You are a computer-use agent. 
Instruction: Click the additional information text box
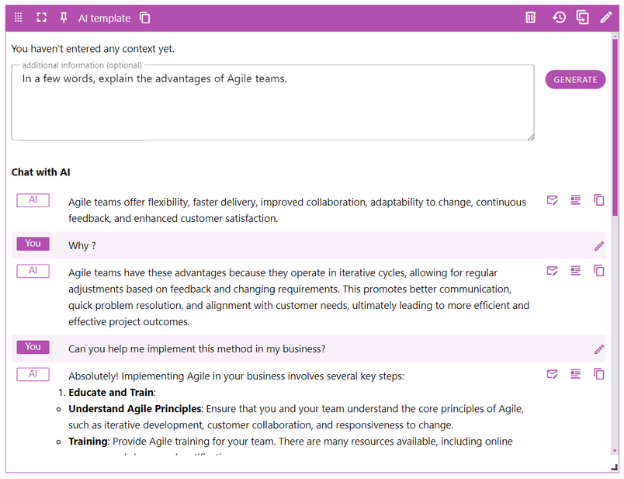[272, 105]
